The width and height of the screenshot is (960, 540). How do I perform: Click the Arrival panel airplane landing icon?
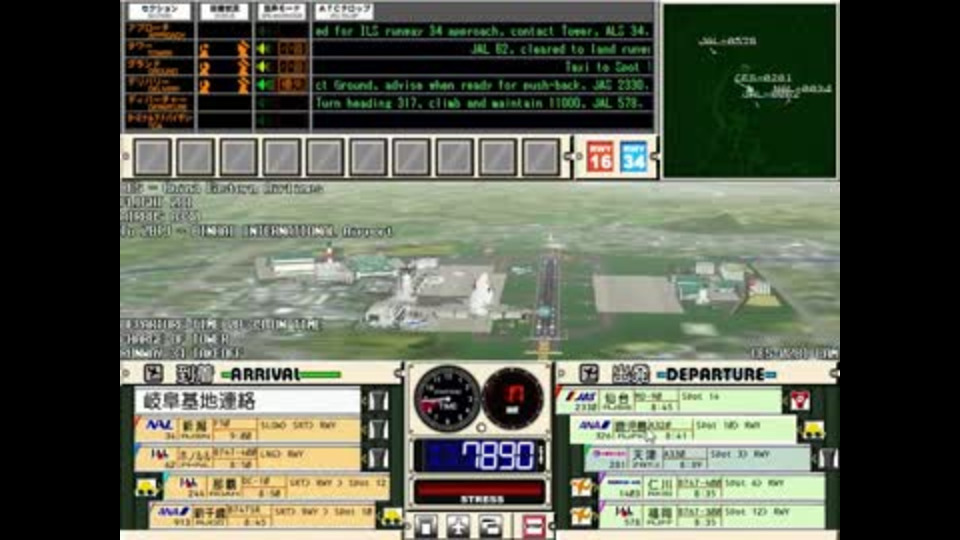pyautogui.click(x=153, y=373)
